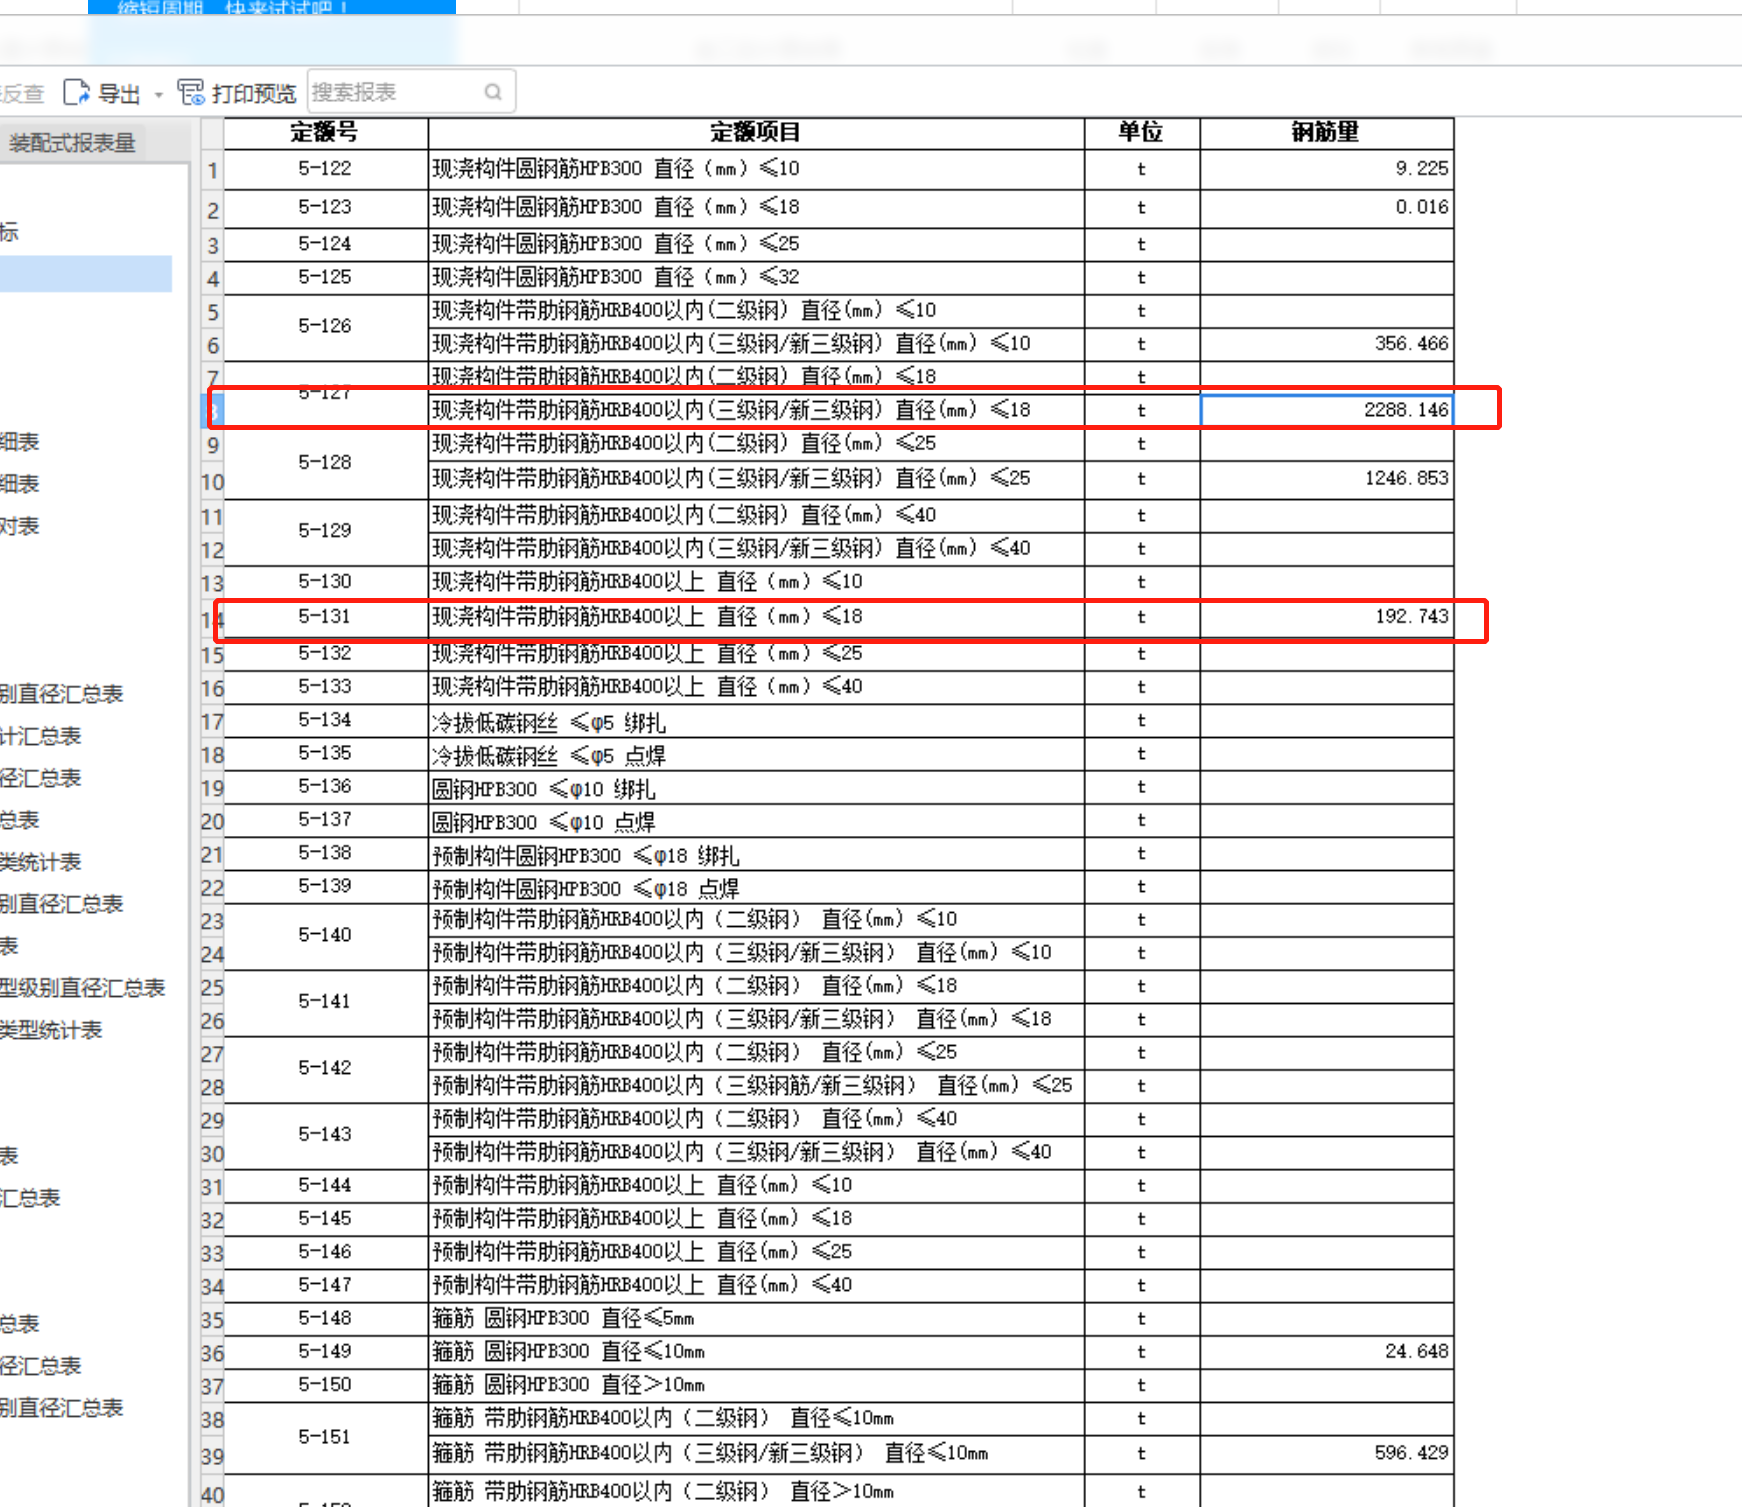This screenshot has height=1507, width=1742.
Task: Select item 箍筋 圆钢HPB300 直径≤5mm
Action: [x=756, y=1319]
